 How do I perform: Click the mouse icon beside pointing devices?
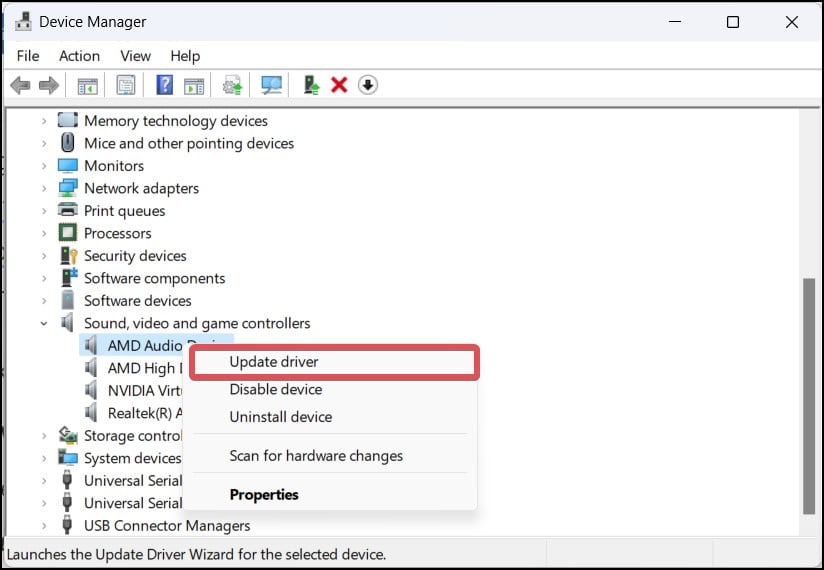[x=67, y=142]
